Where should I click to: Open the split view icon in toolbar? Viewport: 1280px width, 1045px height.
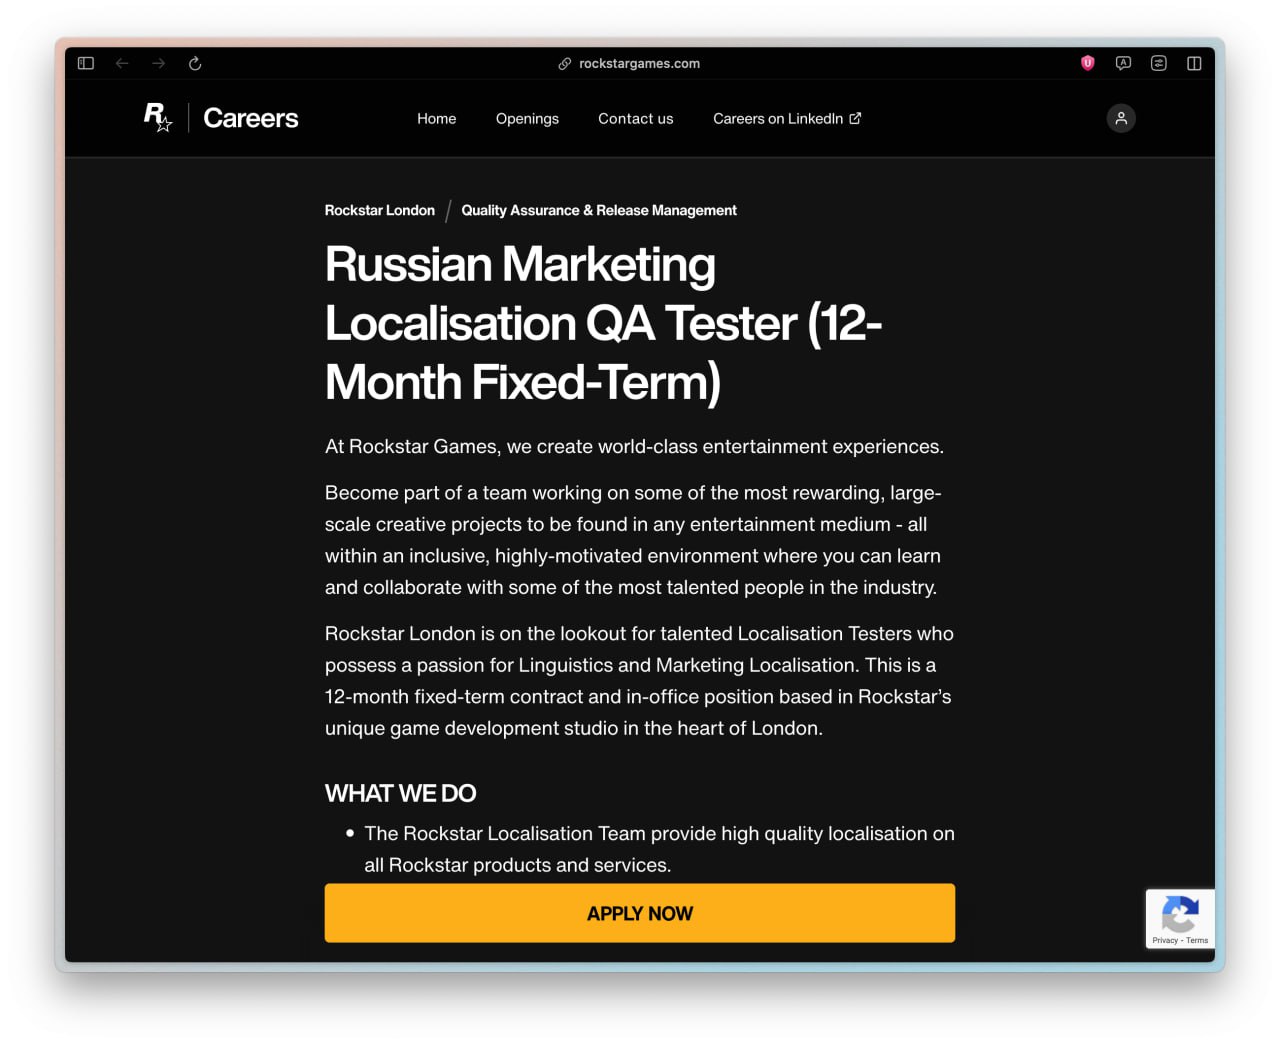[x=1194, y=63]
